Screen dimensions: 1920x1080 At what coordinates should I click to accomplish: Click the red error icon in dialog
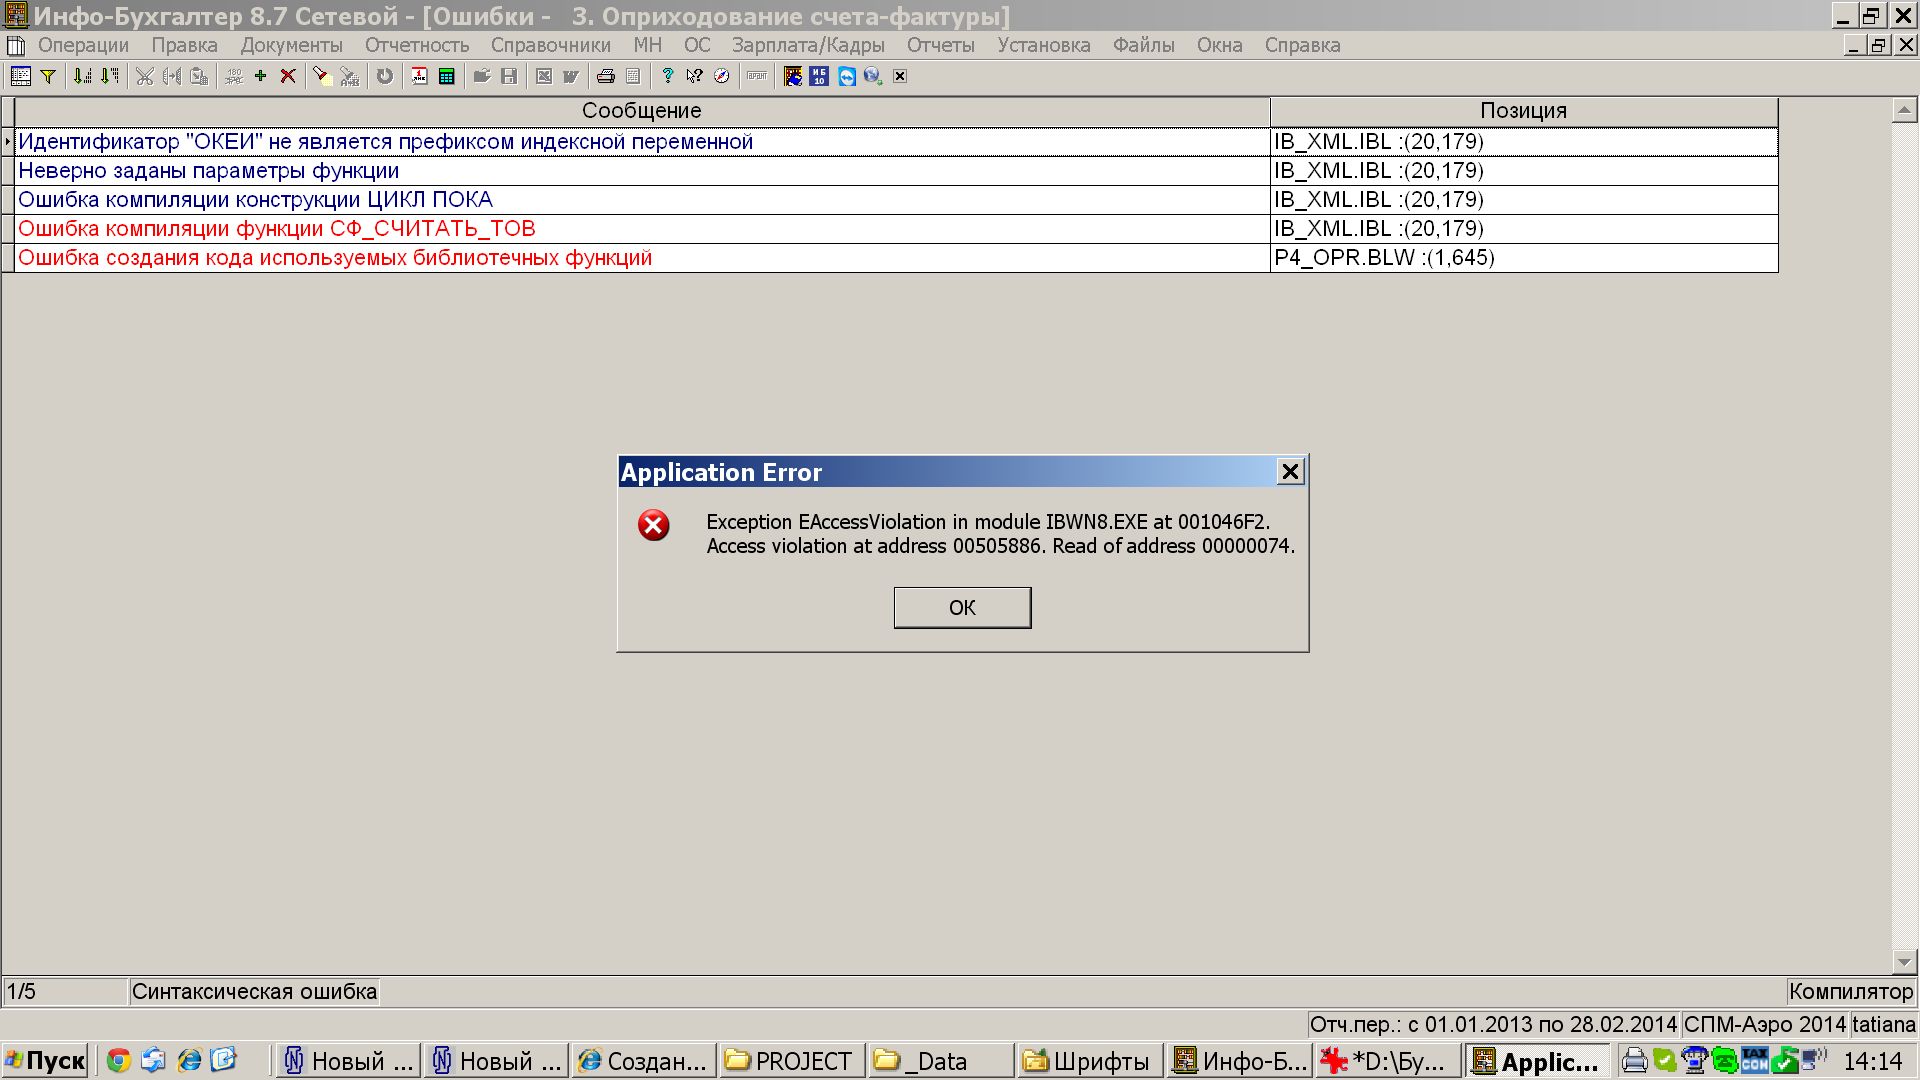(654, 525)
